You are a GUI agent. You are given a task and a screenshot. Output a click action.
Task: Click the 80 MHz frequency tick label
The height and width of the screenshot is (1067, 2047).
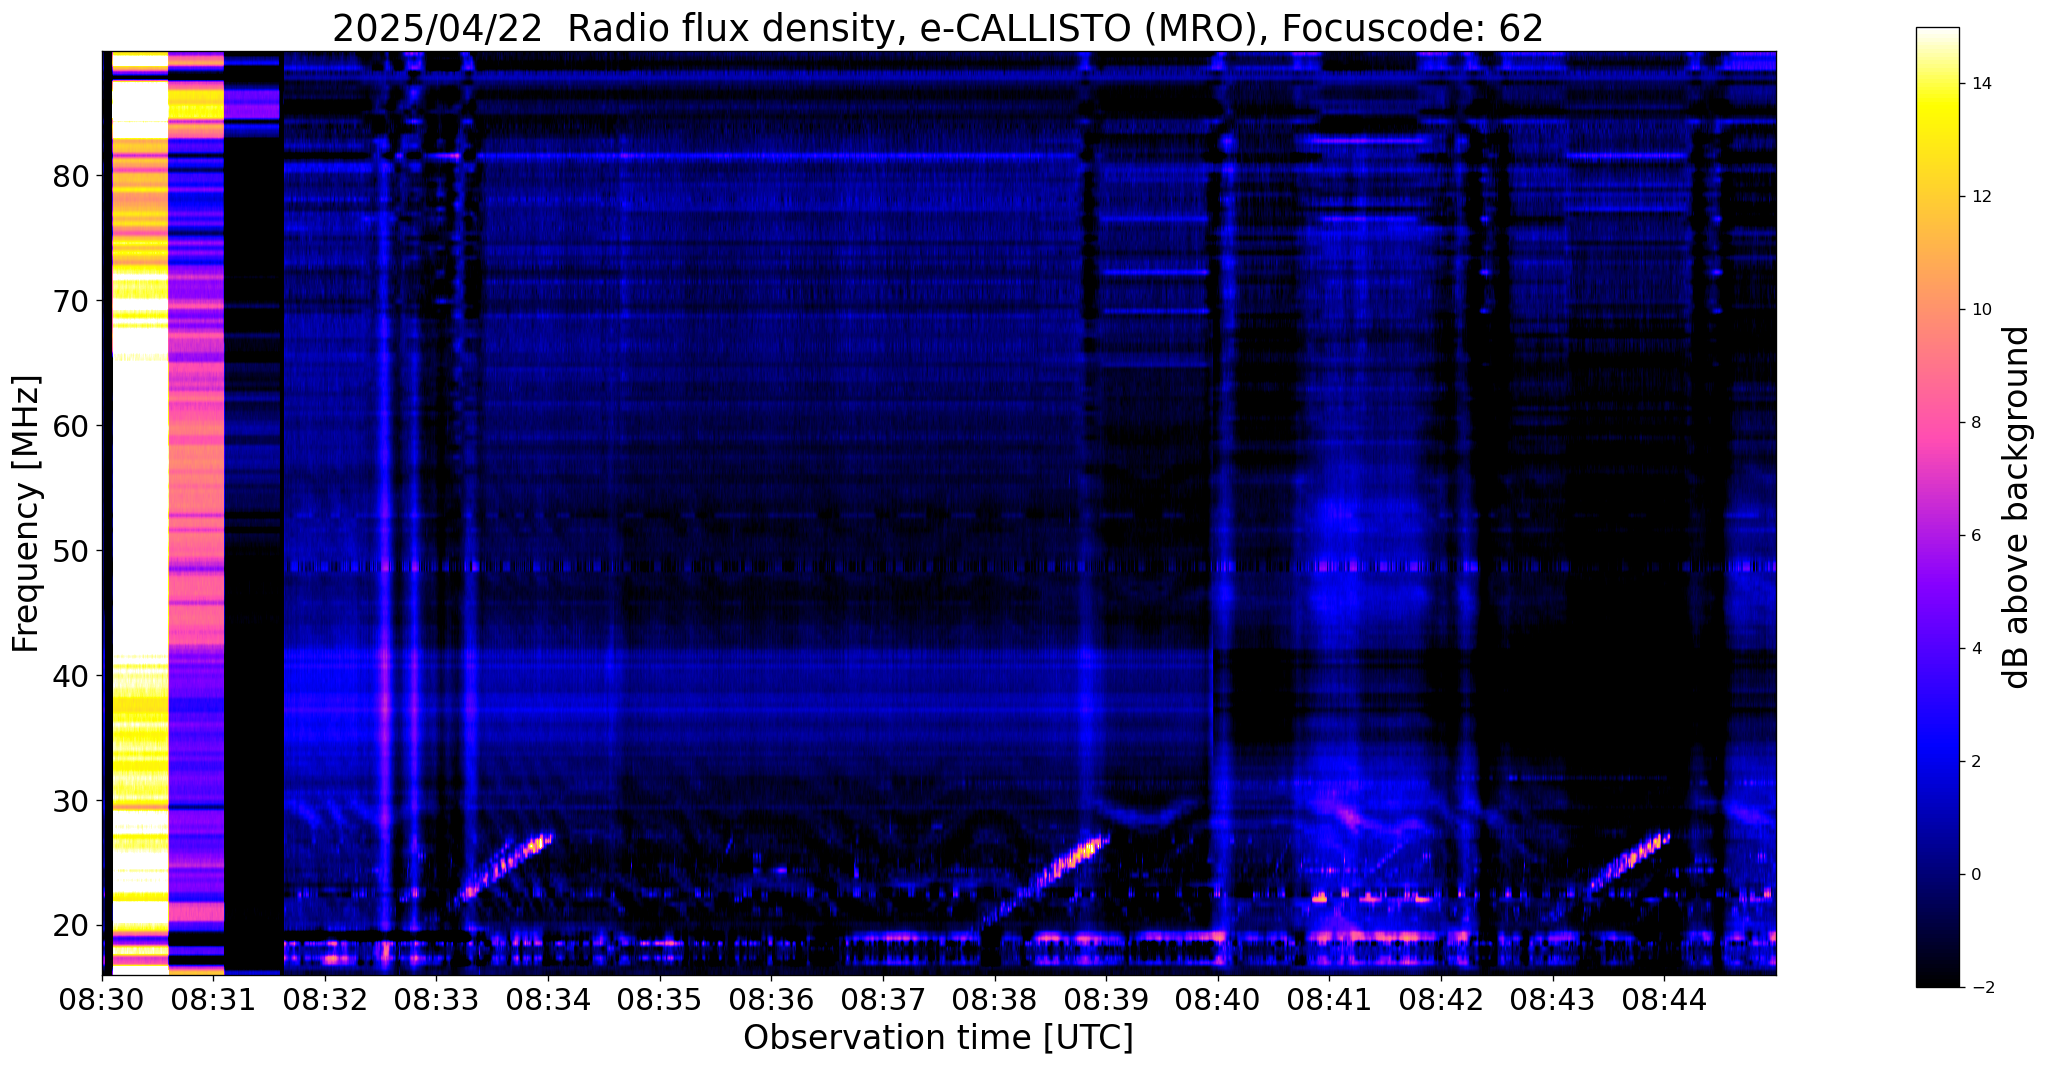click(71, 176)
